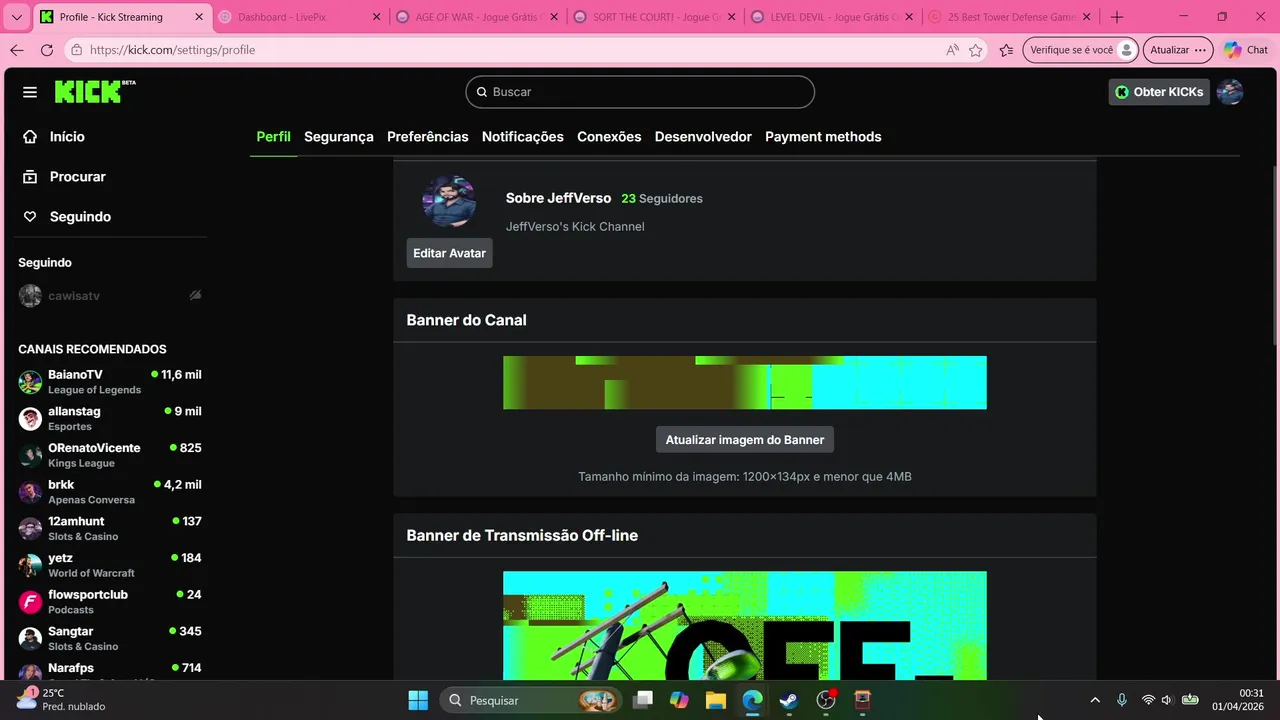1280x720 pixels.
Task: Open the Windows Start menu
Action: (x=418, y=700)
